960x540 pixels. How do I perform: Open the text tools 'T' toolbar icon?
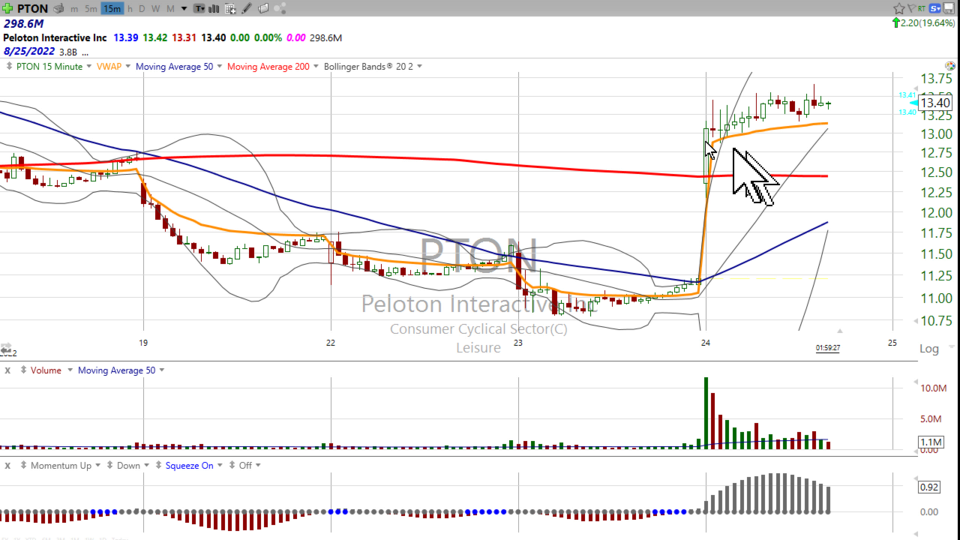[200, 9]
